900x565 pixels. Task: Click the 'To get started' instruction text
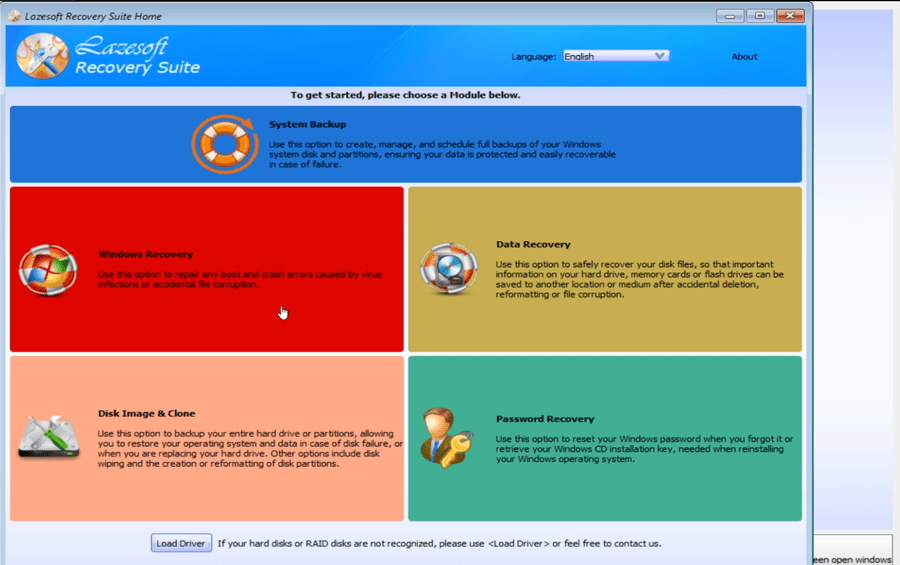(405, 95)
